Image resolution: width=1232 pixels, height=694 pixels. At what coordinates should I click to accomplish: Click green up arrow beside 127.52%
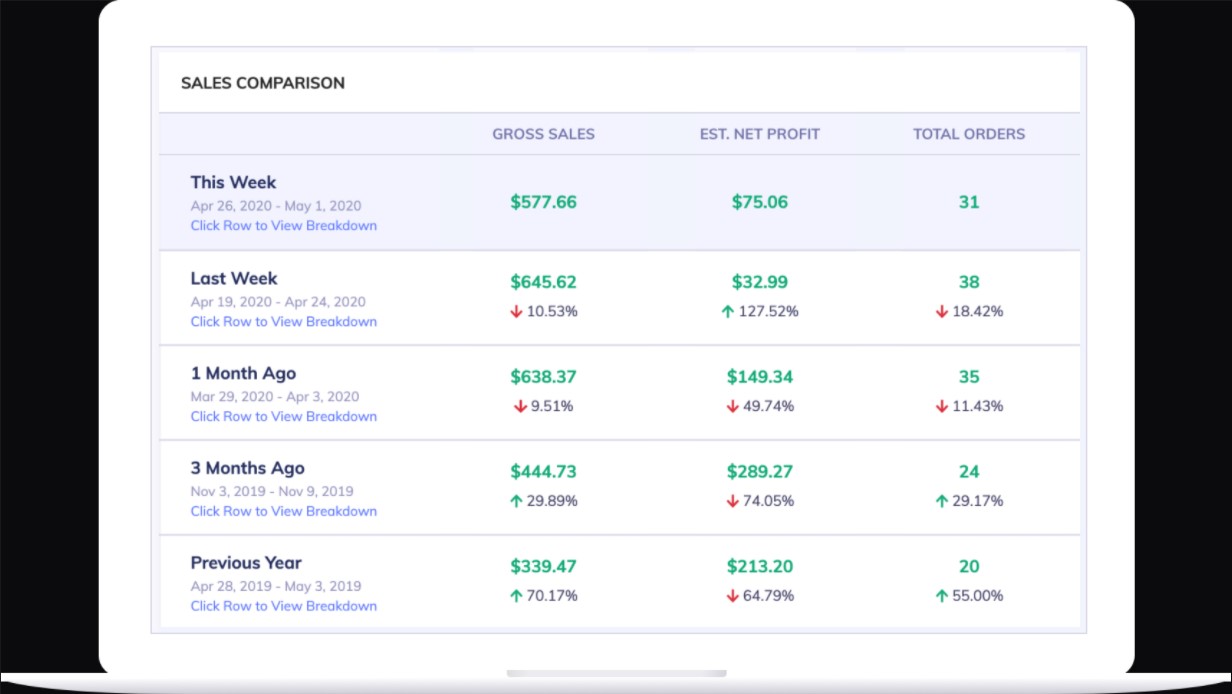point(728,312)
